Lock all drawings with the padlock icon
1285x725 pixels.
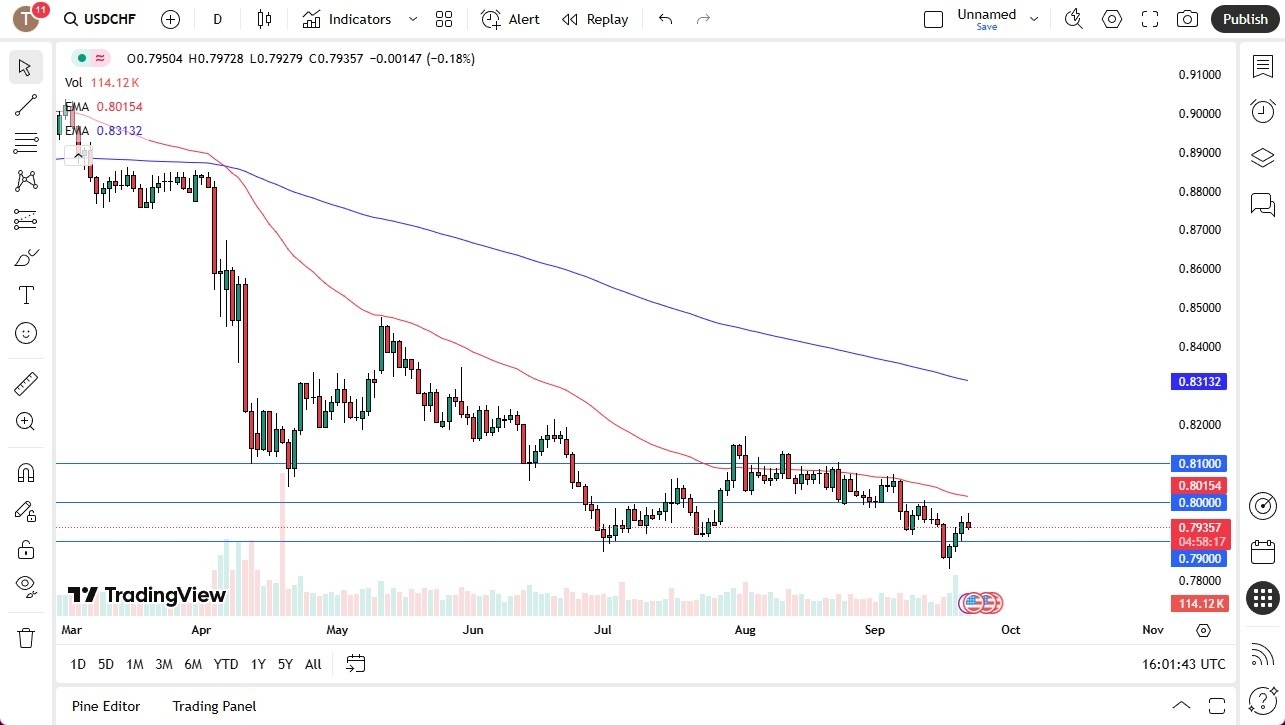tap(25, 549)
